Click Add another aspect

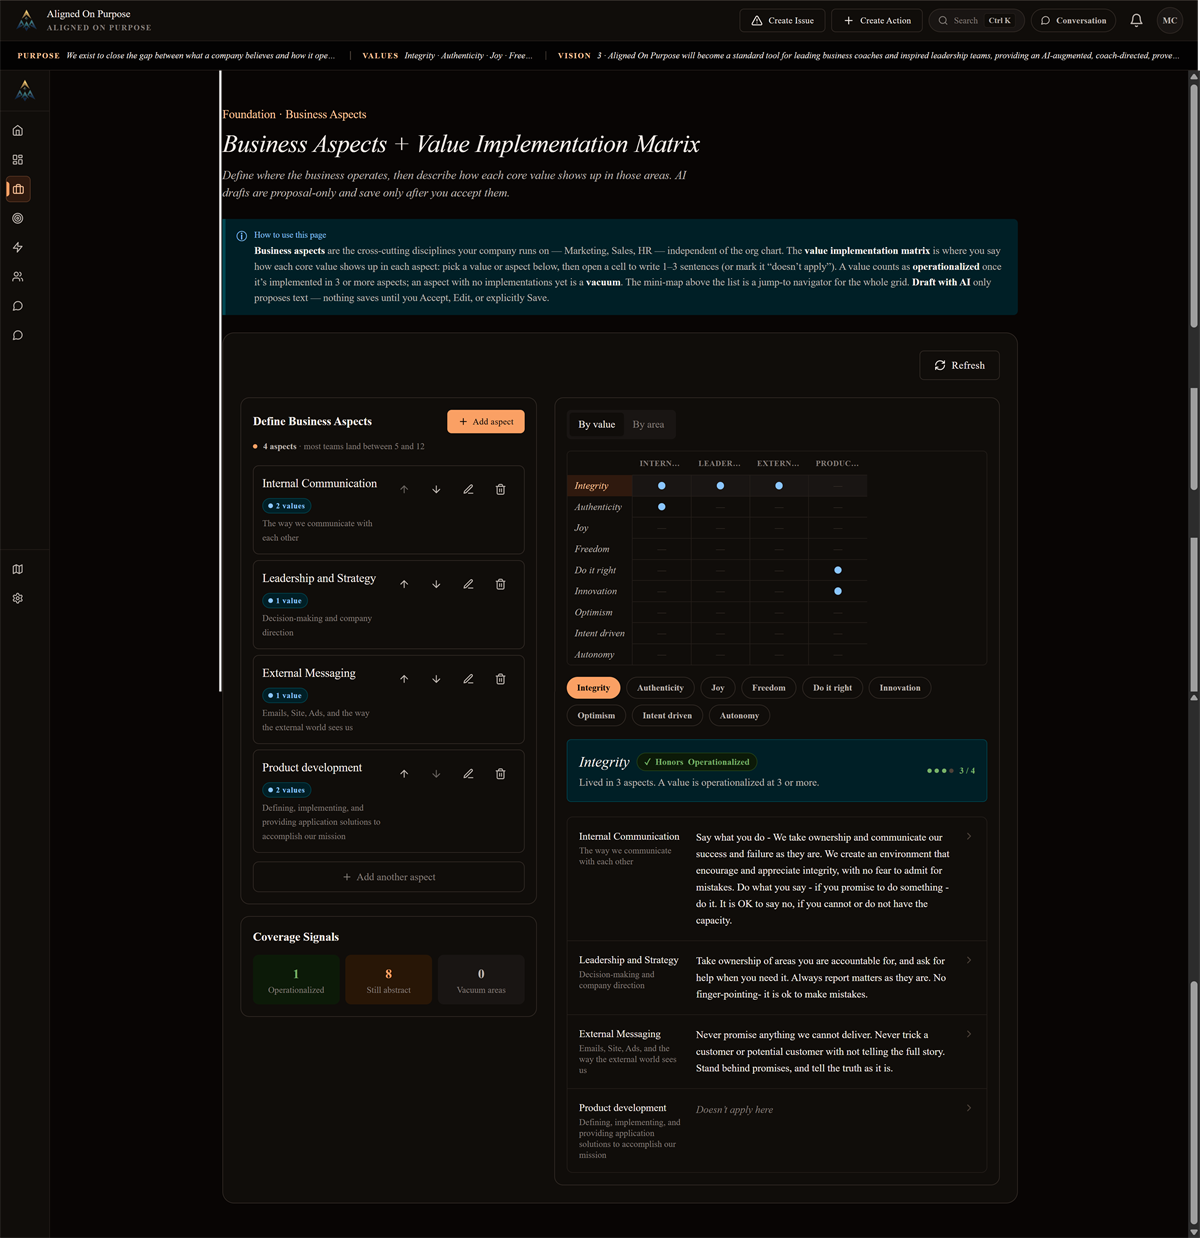point(389,877)
